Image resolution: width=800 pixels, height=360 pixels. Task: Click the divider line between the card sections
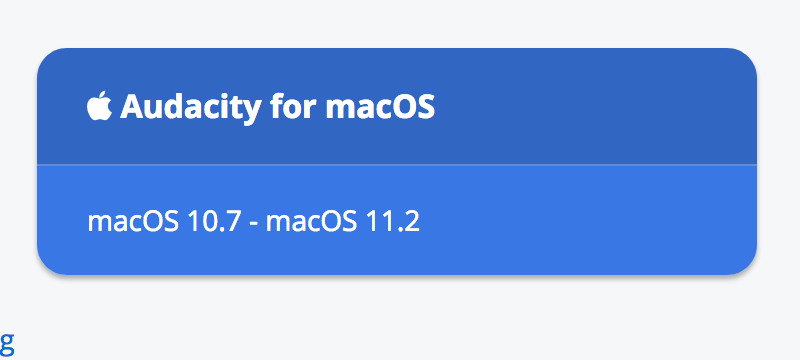click(397, 165)
